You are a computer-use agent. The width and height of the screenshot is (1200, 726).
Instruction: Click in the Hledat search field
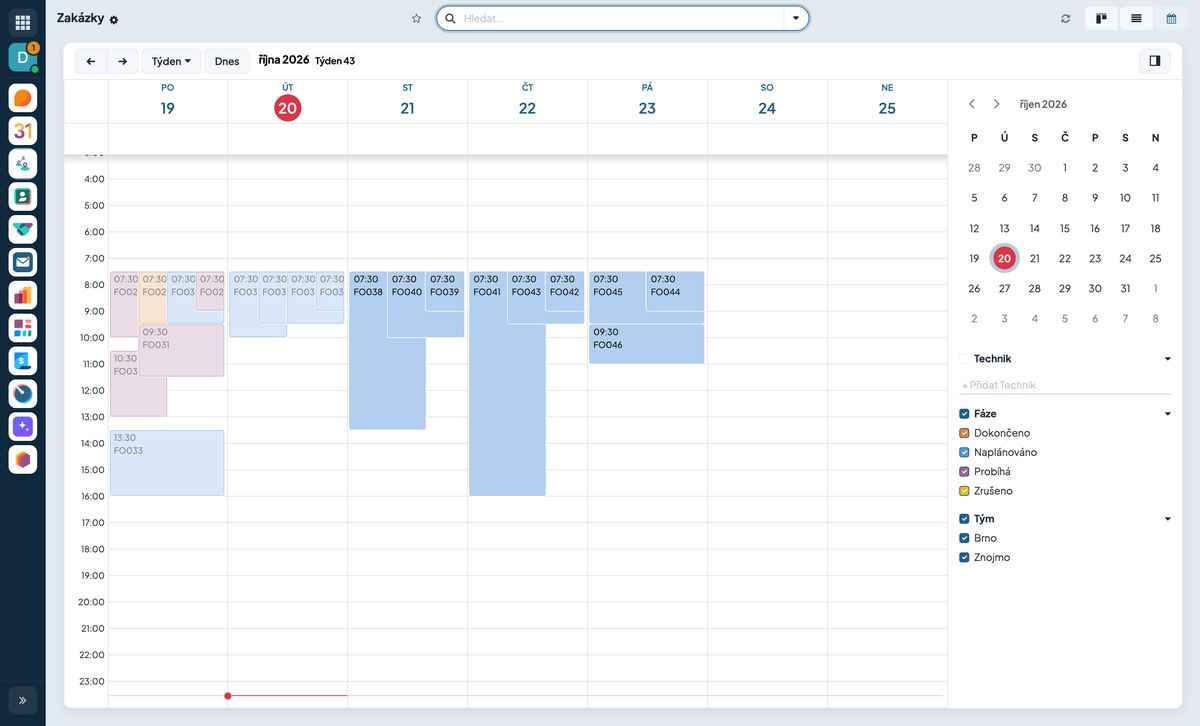point(620,18)
